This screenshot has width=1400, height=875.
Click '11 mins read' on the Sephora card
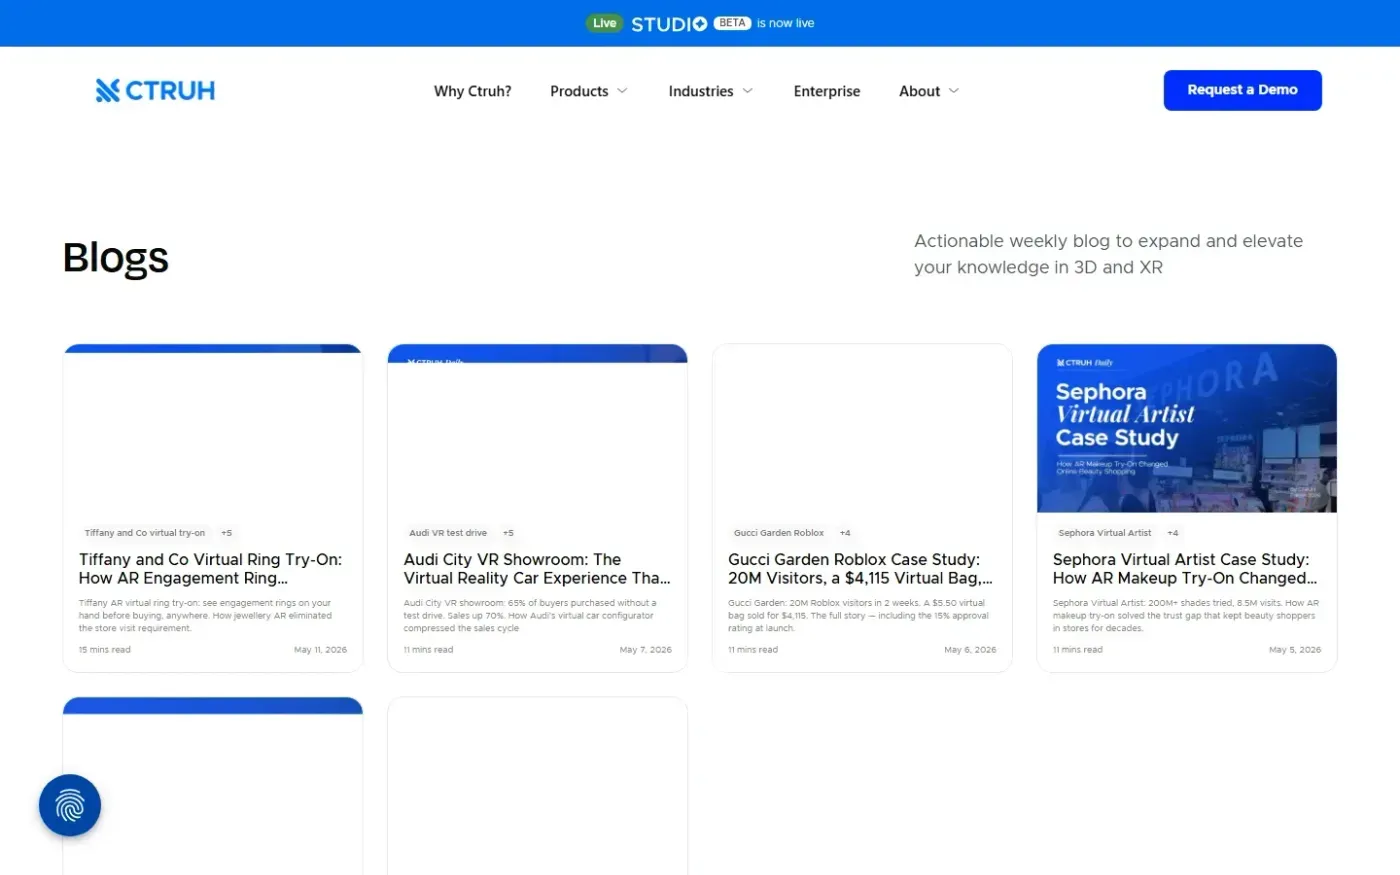point(1078,650)
